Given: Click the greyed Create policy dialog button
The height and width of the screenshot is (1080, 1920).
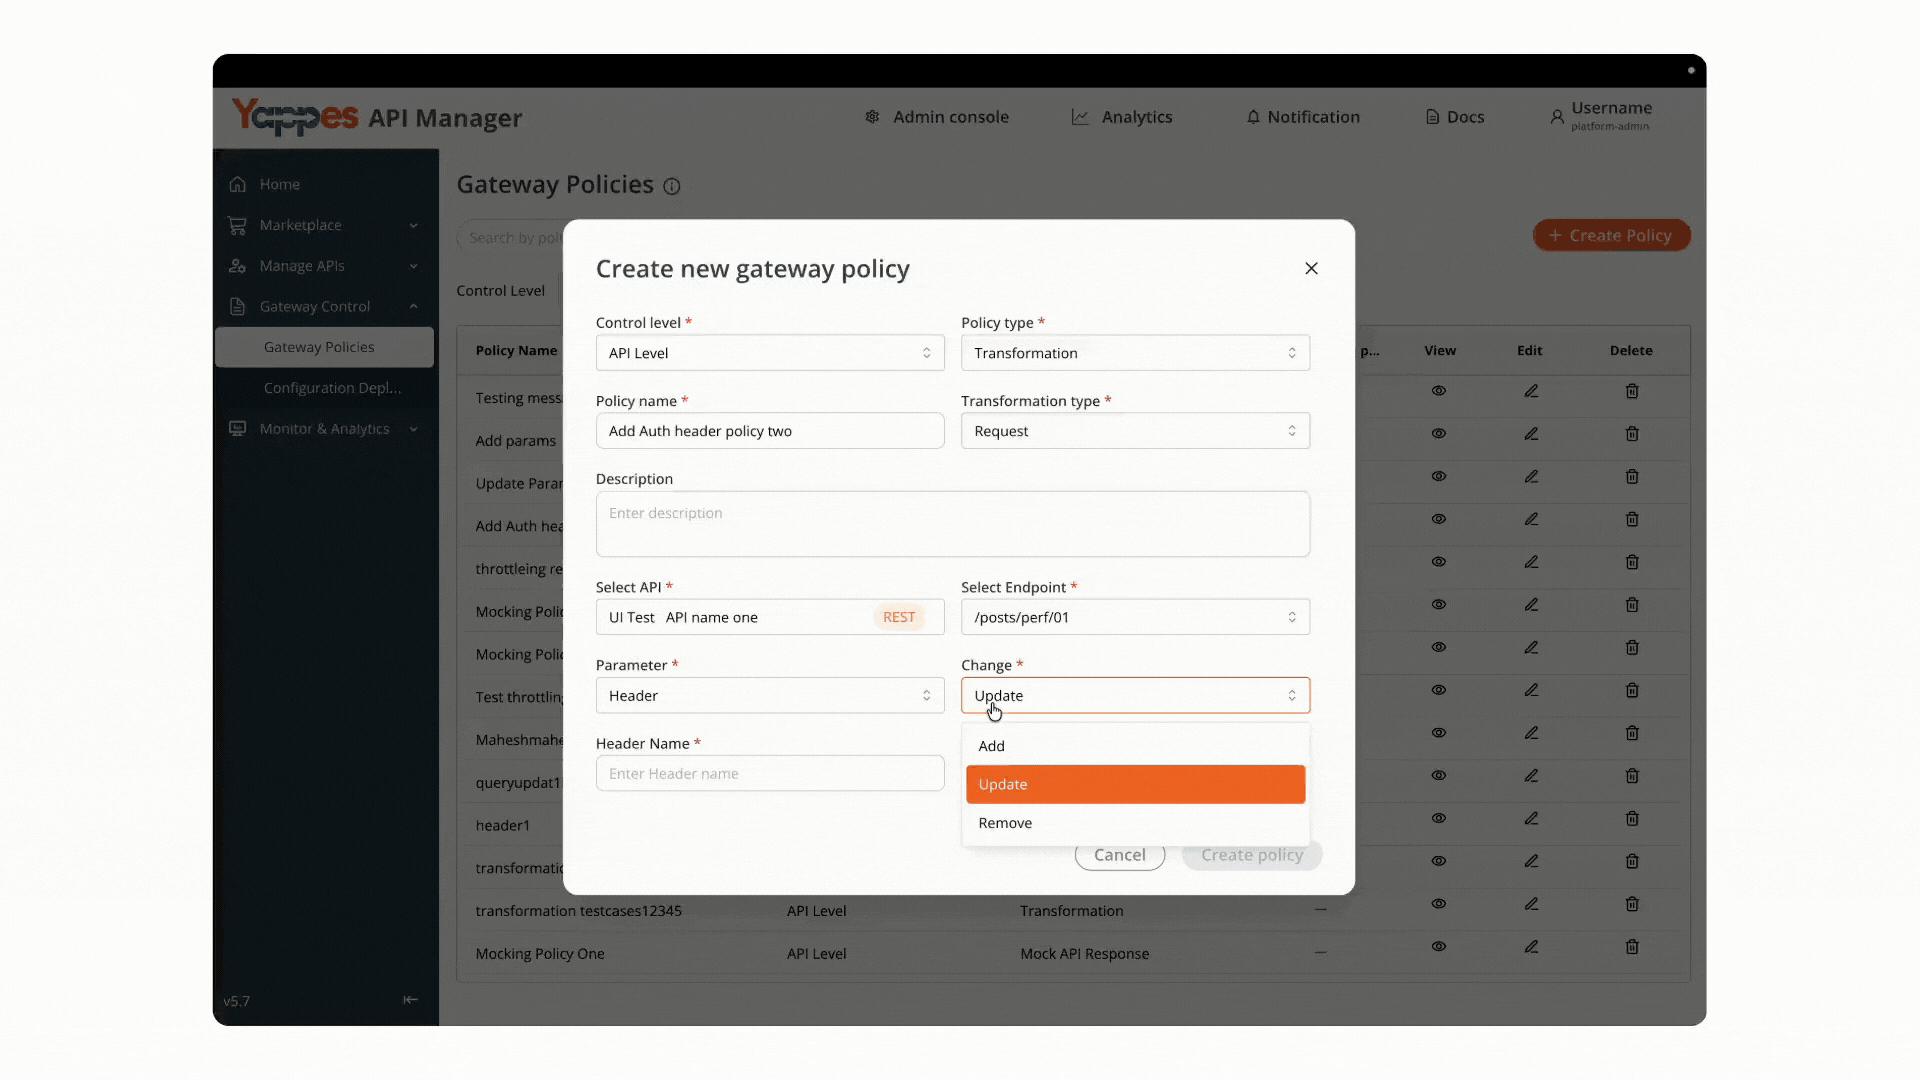Looking at the screenshot, I should 1252,855.
